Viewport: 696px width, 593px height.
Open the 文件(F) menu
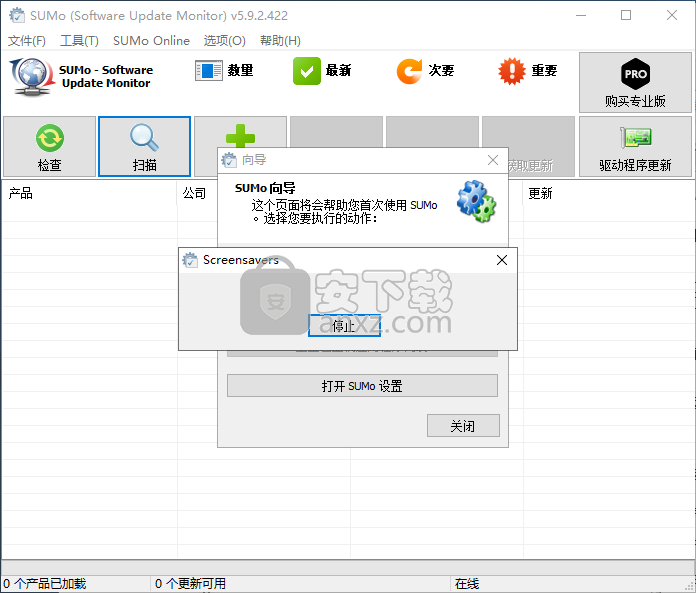click(x=27, y=41)
